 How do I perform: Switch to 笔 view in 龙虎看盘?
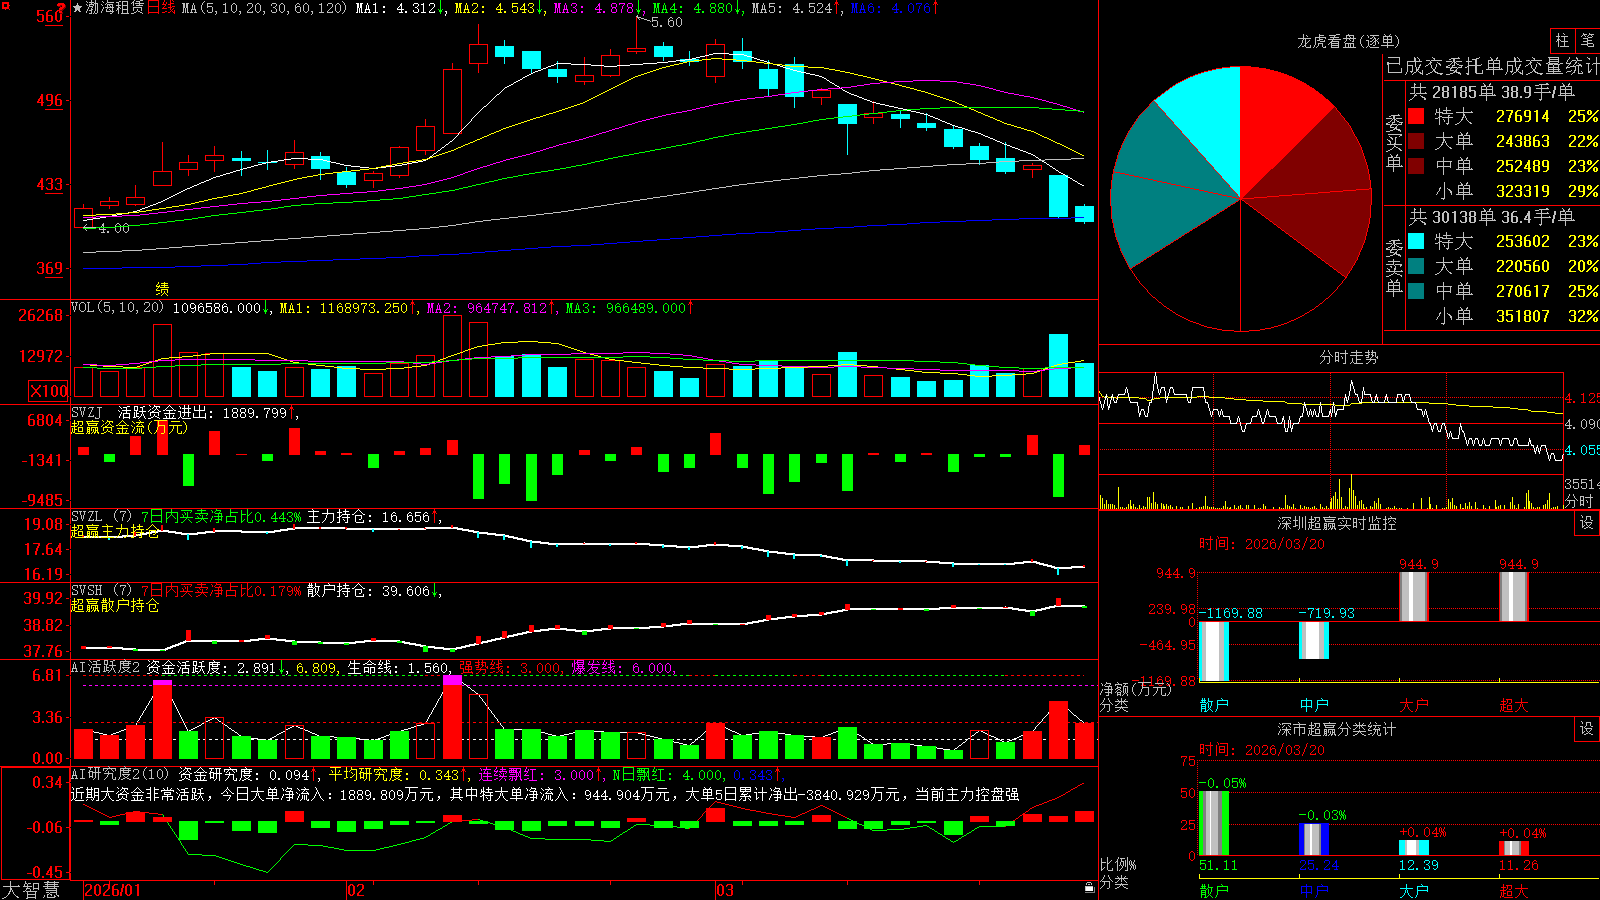click(x=1587, y=40)
